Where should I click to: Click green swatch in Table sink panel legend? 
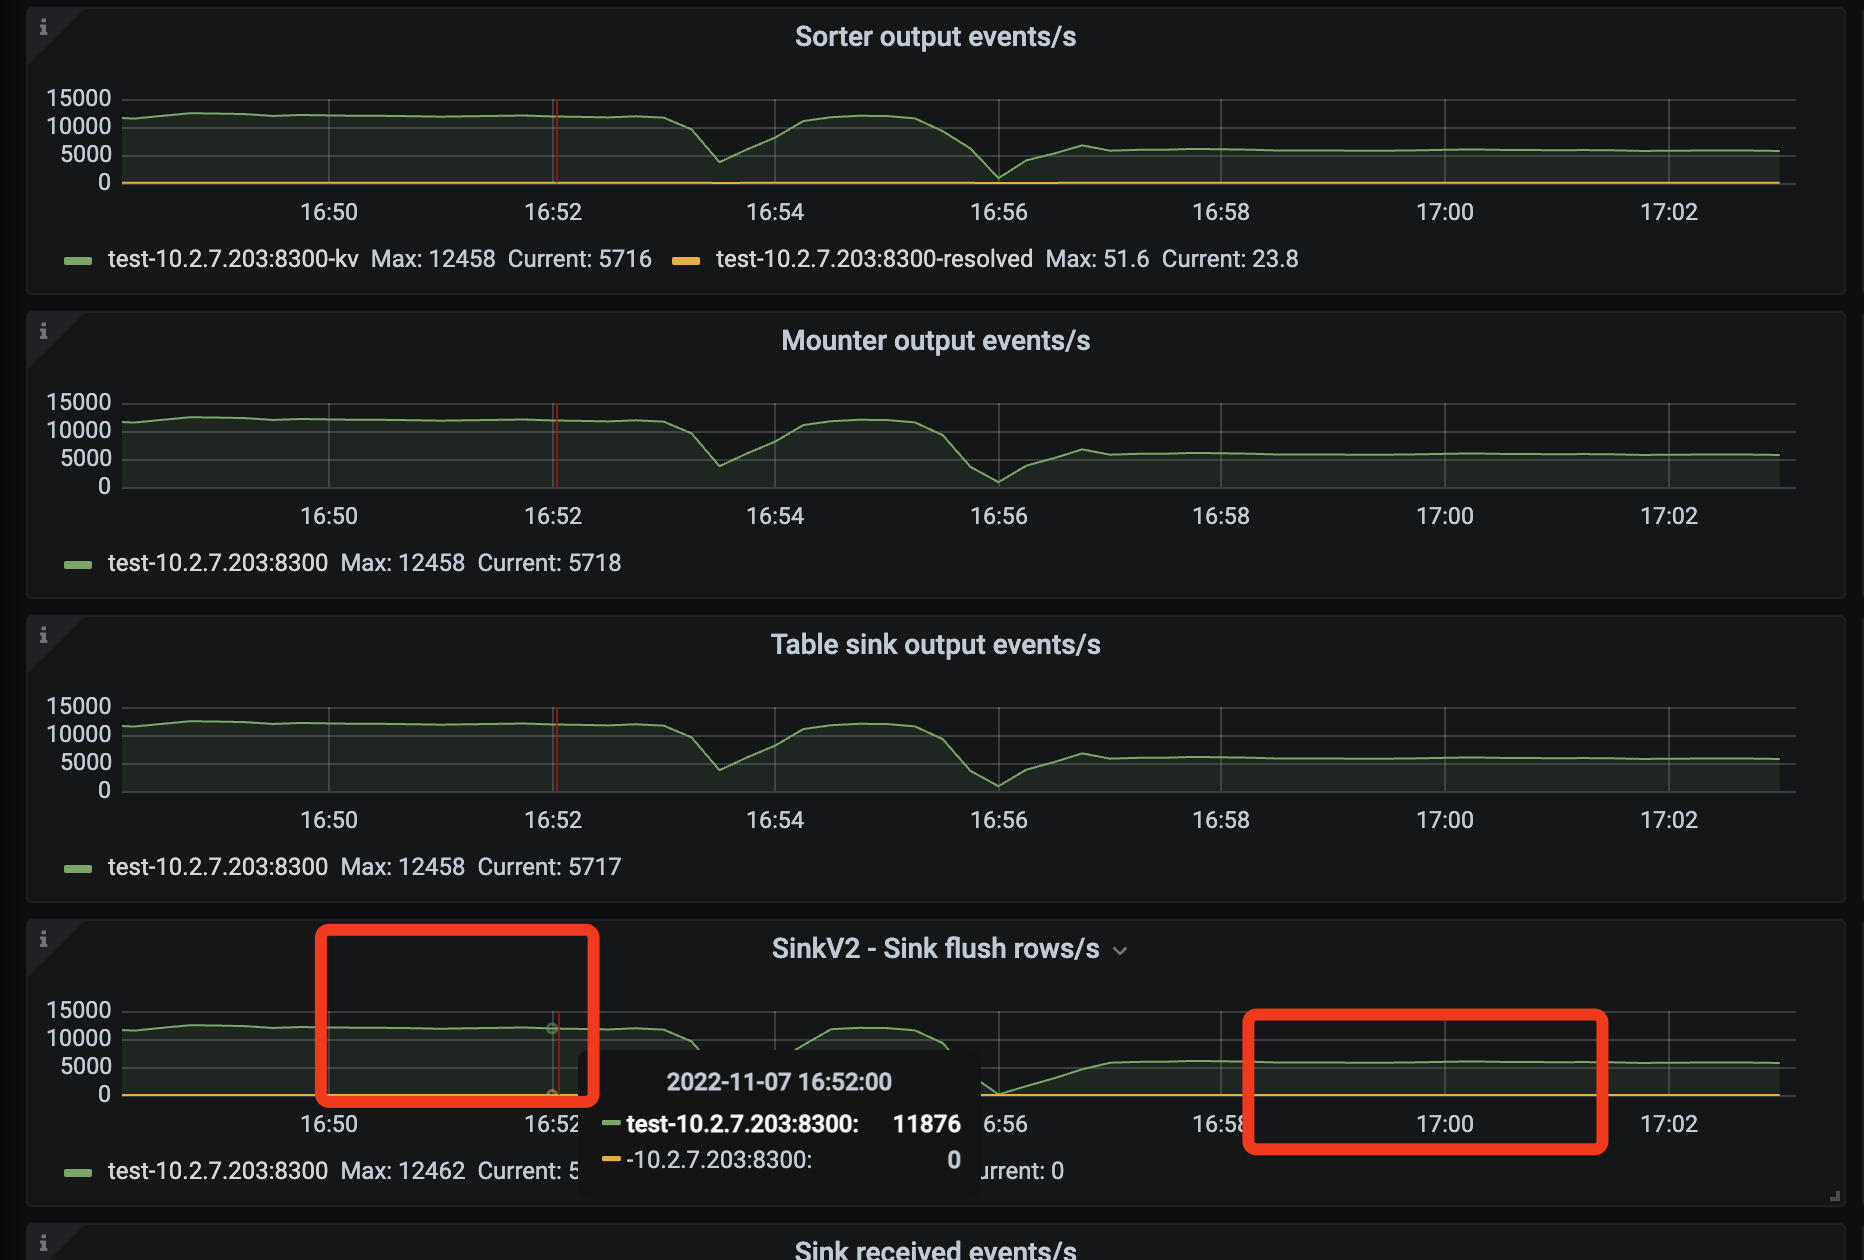tap(78, 869)
